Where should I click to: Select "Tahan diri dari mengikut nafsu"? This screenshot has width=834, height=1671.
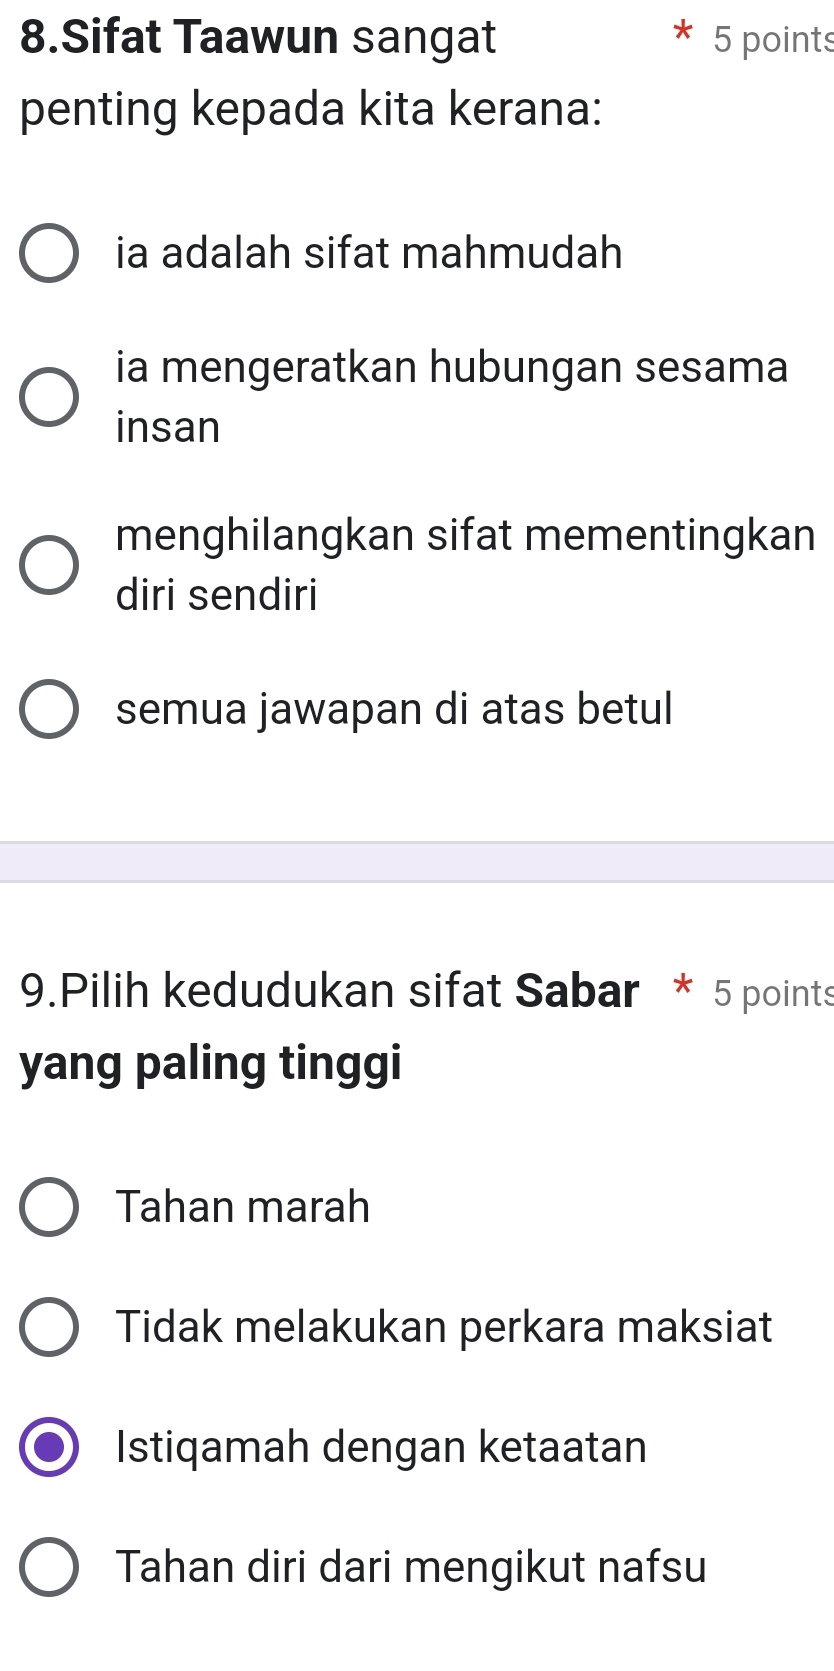(48, 1567)
